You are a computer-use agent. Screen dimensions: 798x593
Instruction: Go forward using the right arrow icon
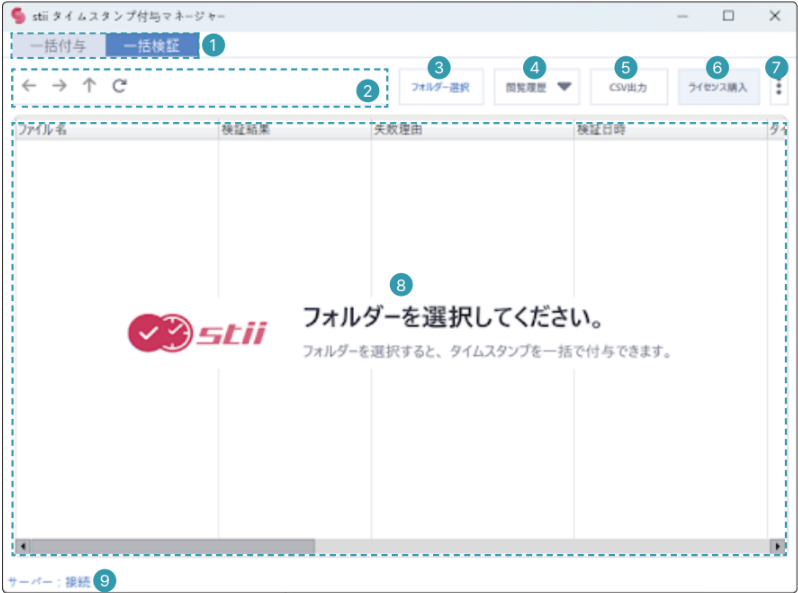coord(59,86)
